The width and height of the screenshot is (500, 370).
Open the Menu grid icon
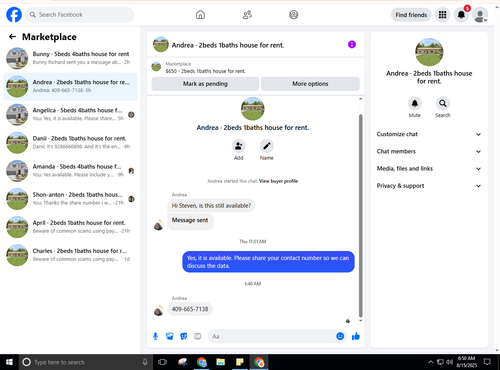(442, 15)
